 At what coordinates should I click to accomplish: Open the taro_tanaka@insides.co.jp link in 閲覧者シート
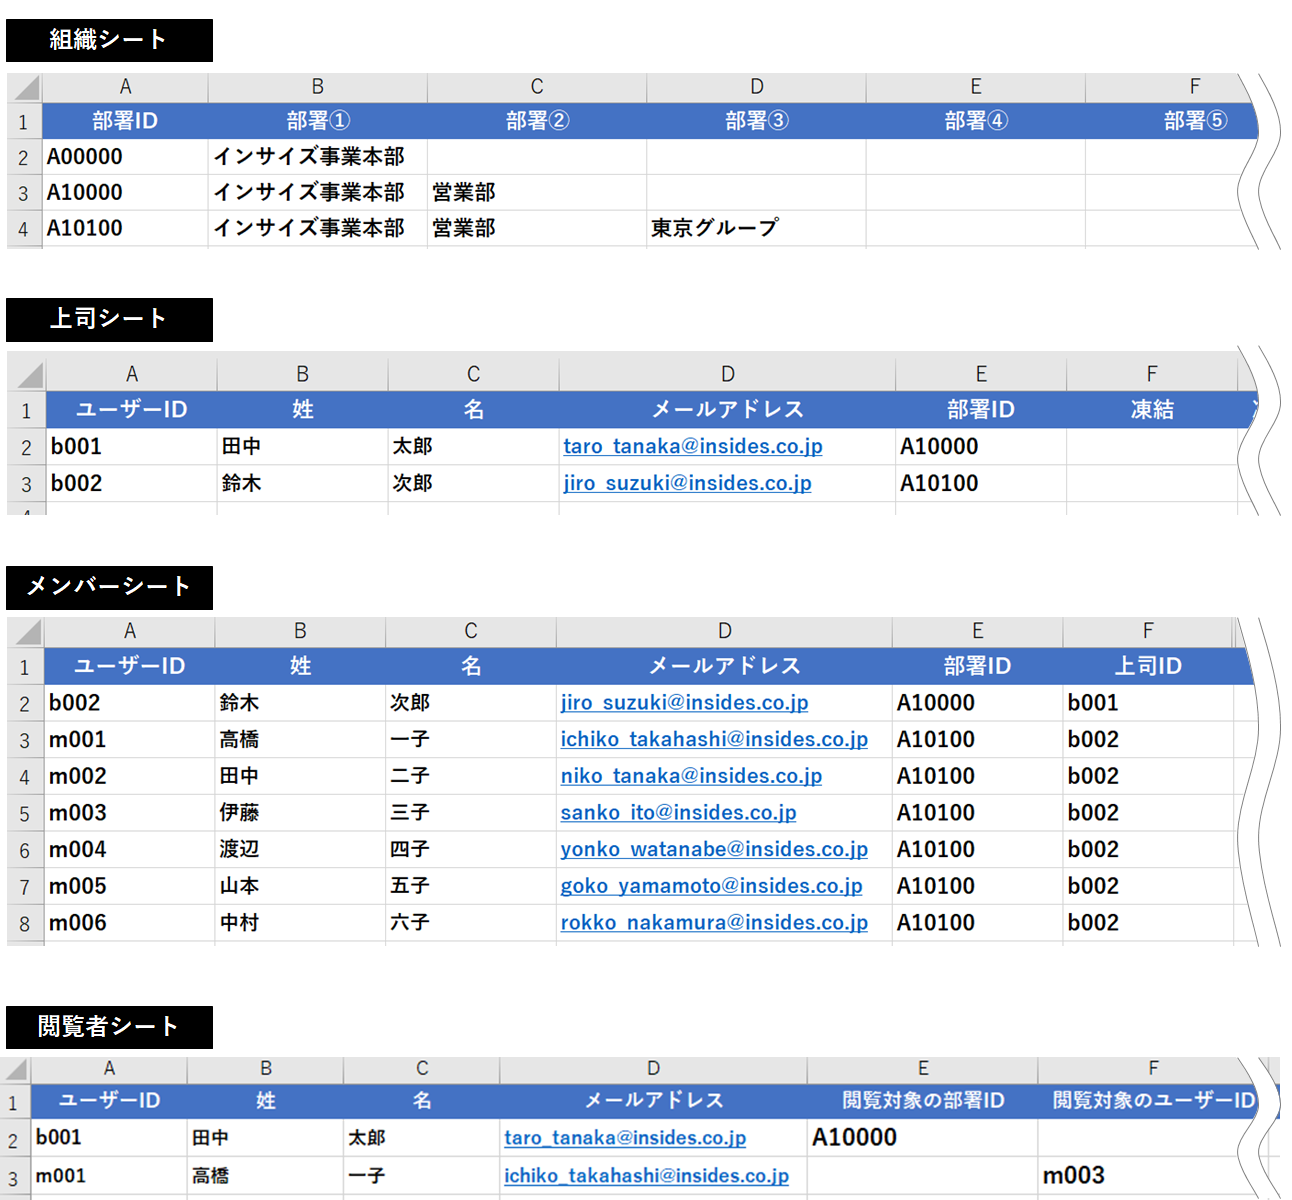tap(625, 1138)
